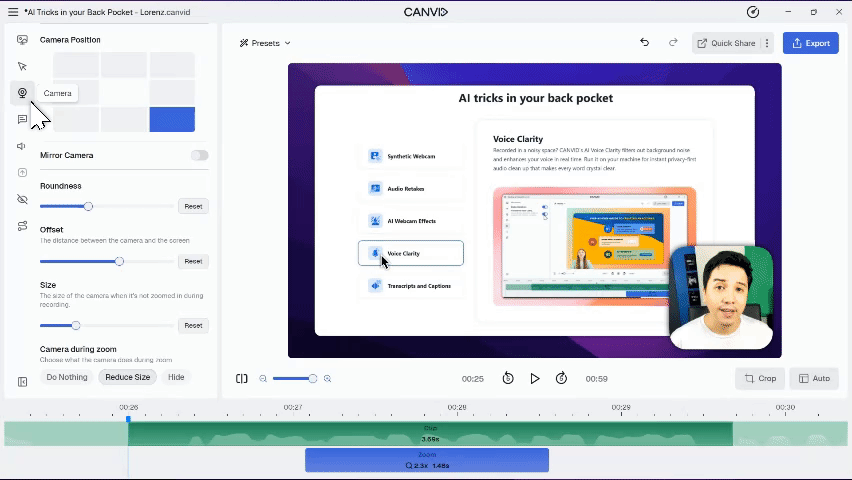Open the background settings sidebar icon

(22, 40)
